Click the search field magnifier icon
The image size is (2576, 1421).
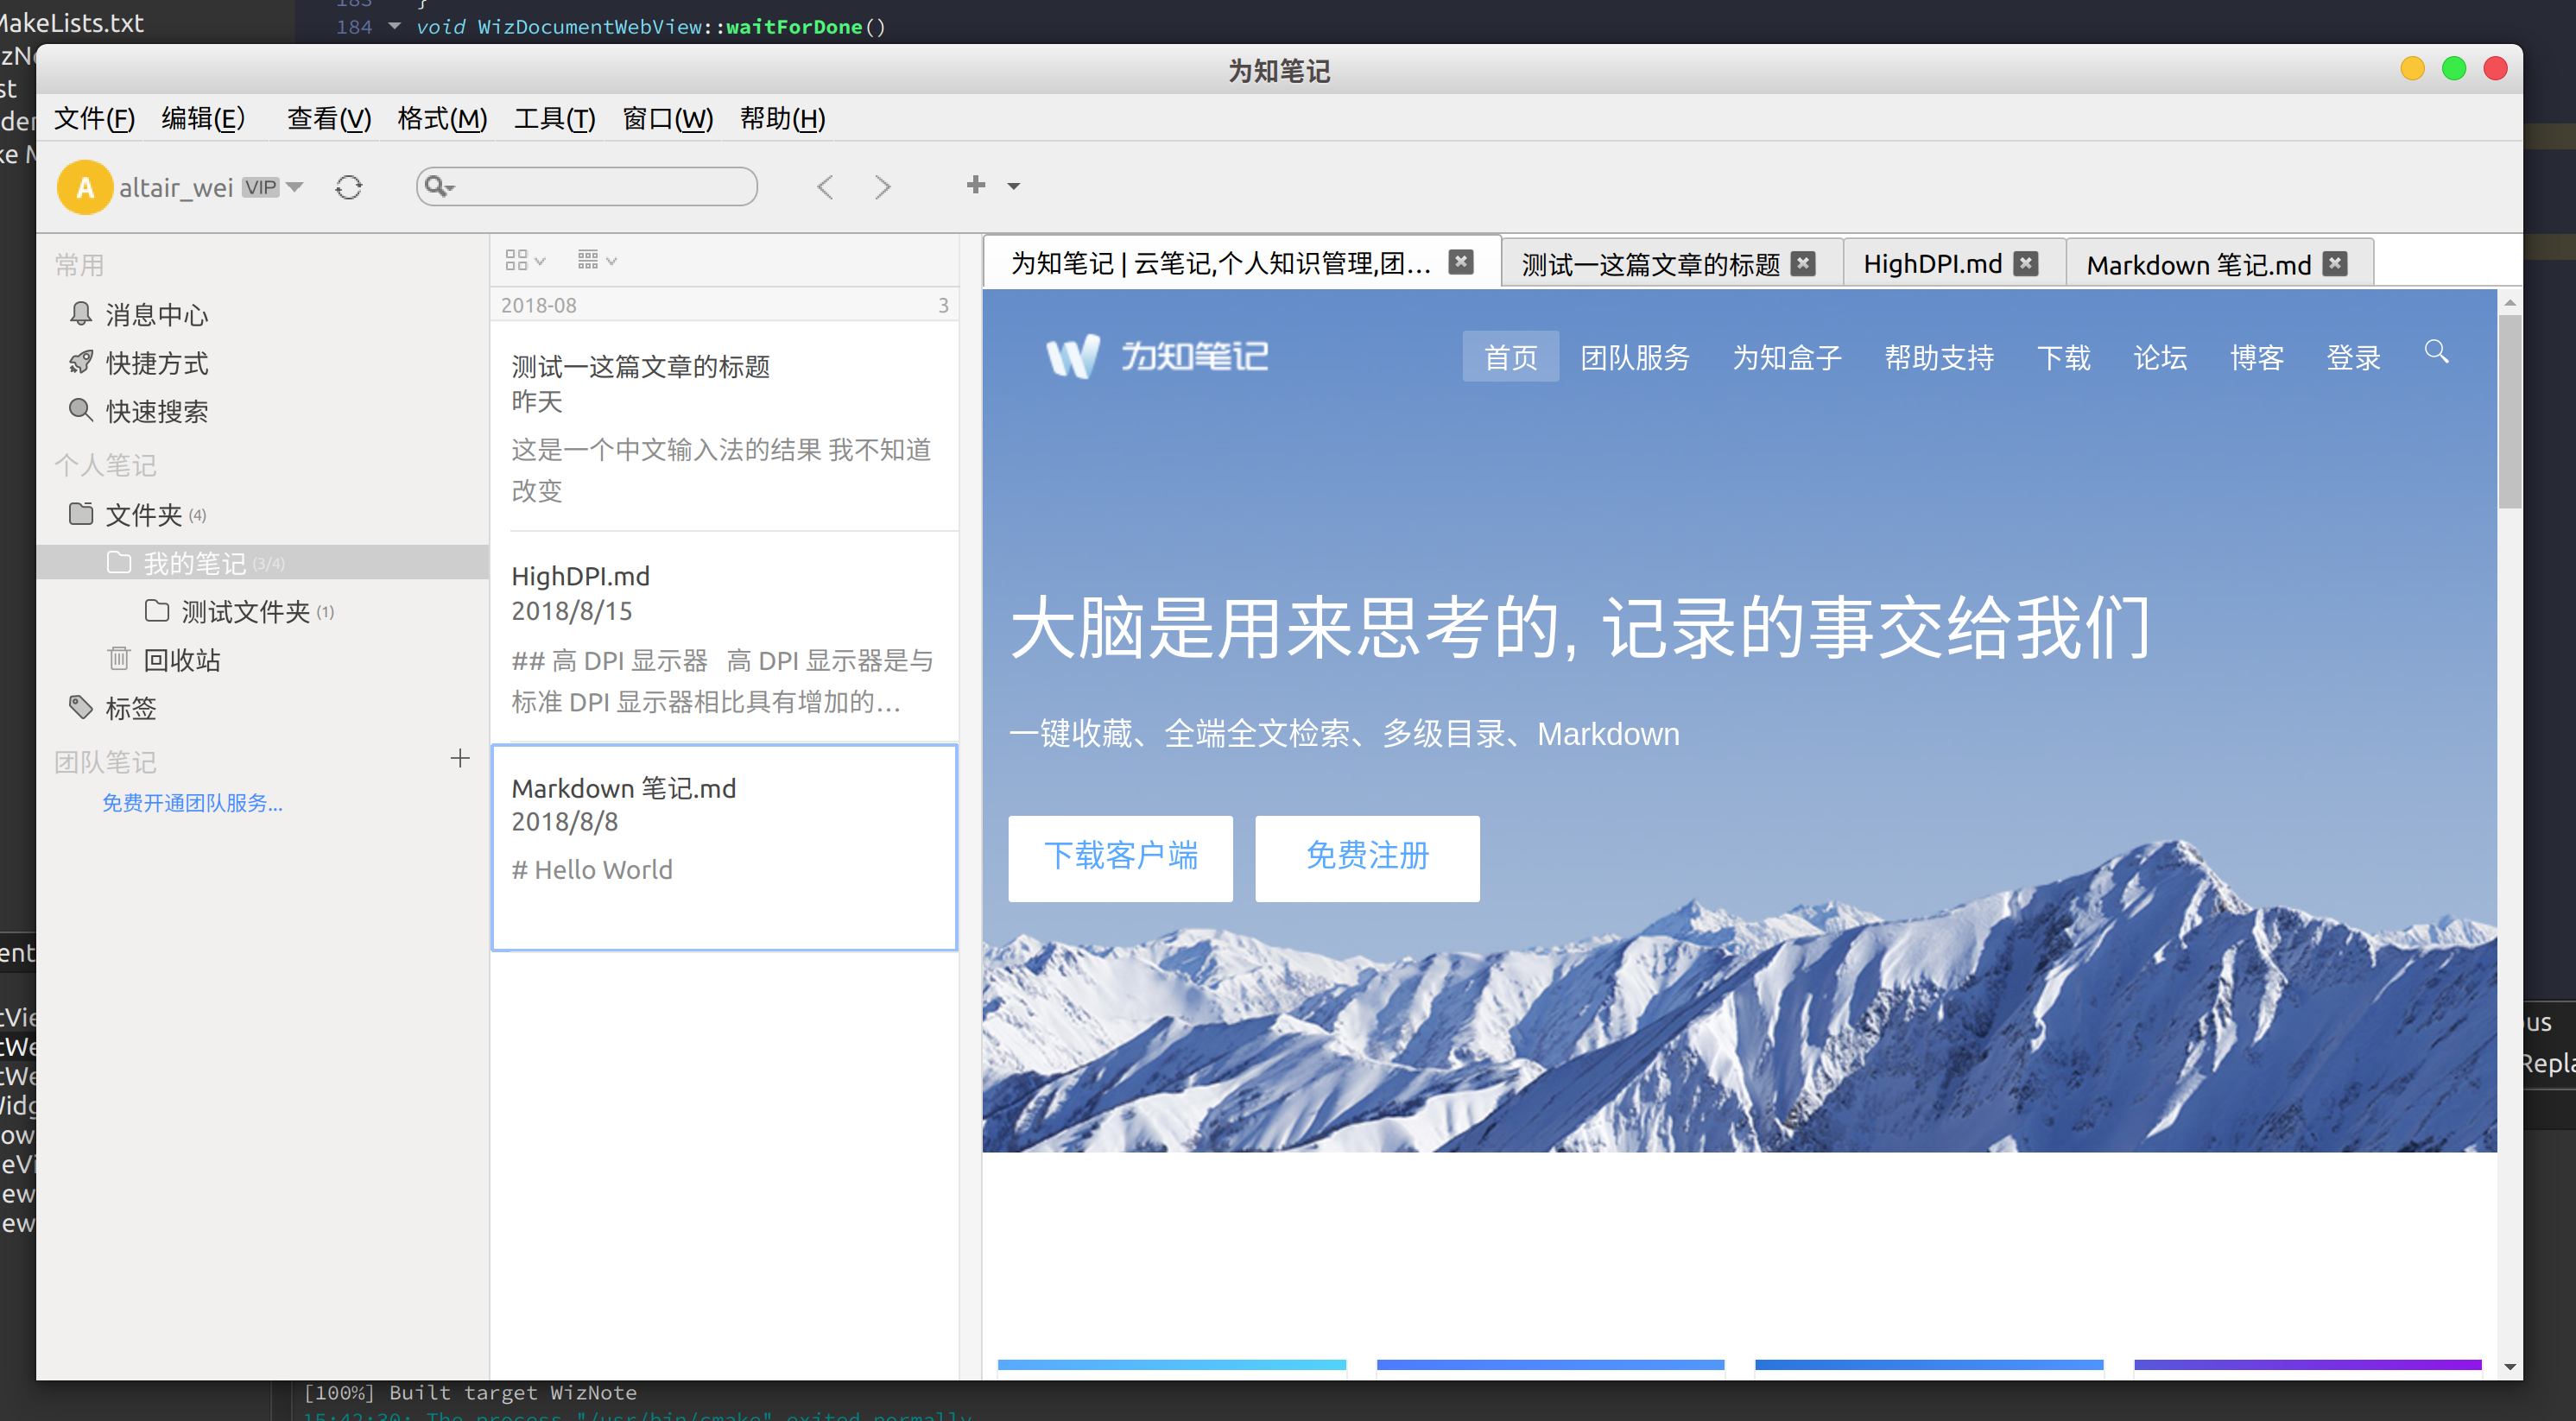[438, 186]
